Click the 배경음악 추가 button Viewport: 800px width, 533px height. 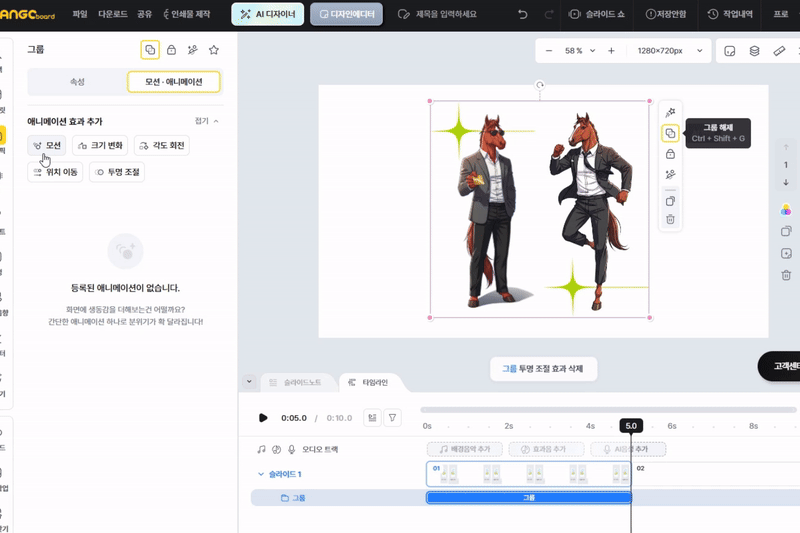465,450
